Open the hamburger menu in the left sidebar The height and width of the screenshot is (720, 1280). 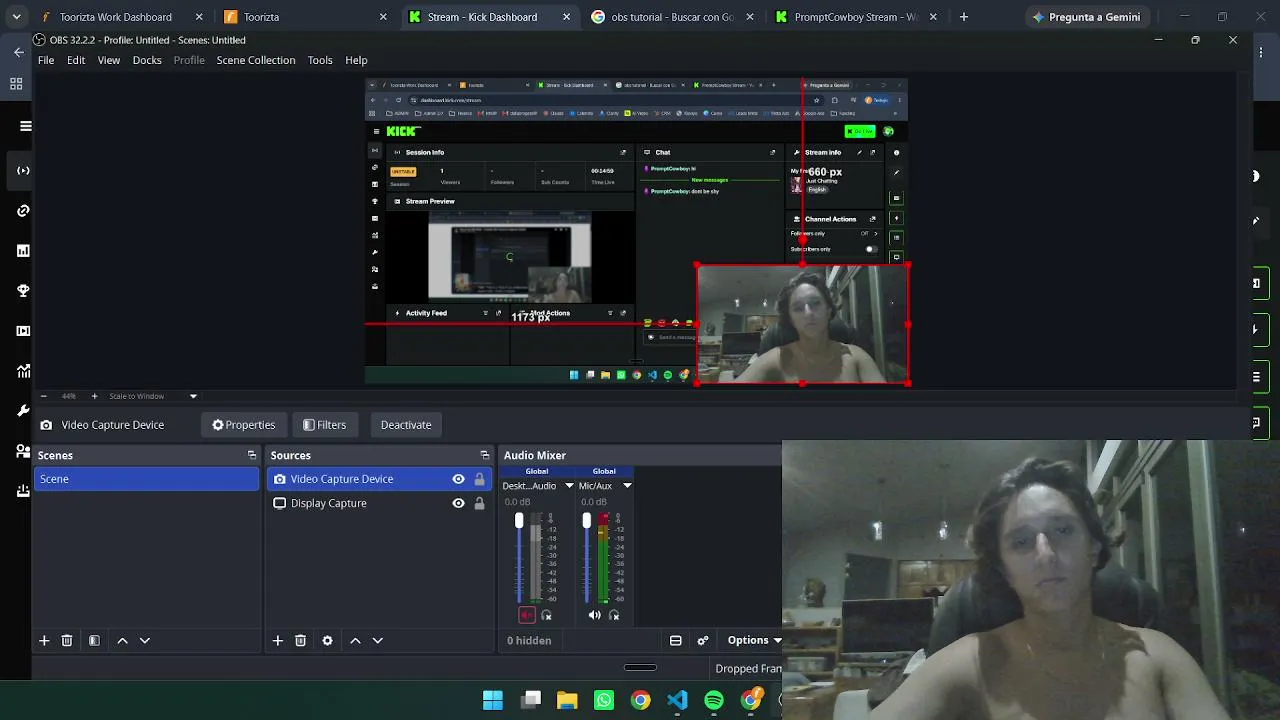(x=26, y=126)
